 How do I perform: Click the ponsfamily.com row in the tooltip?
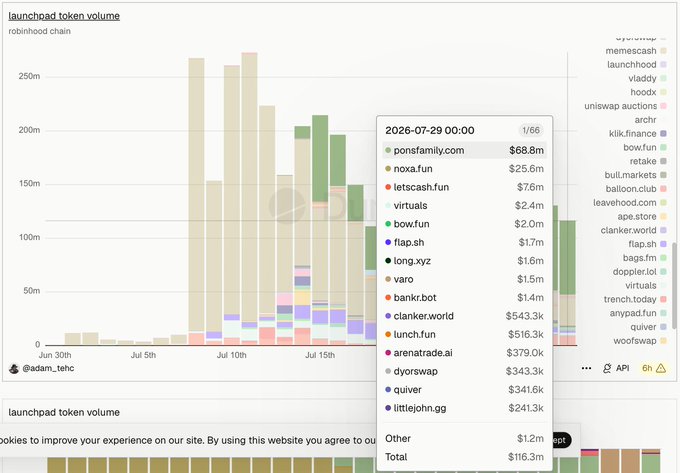tap(464, 150)
